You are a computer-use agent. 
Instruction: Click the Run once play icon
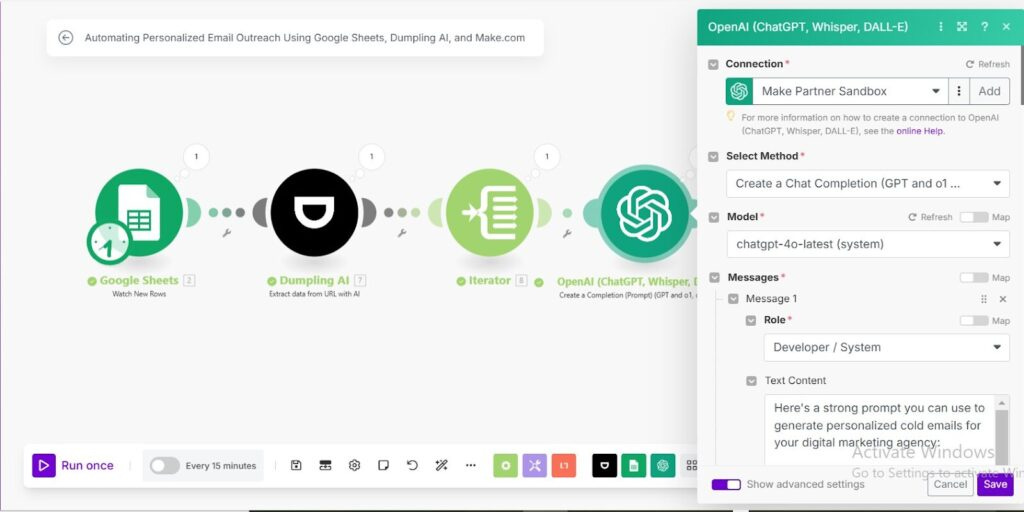pos(44,466)
